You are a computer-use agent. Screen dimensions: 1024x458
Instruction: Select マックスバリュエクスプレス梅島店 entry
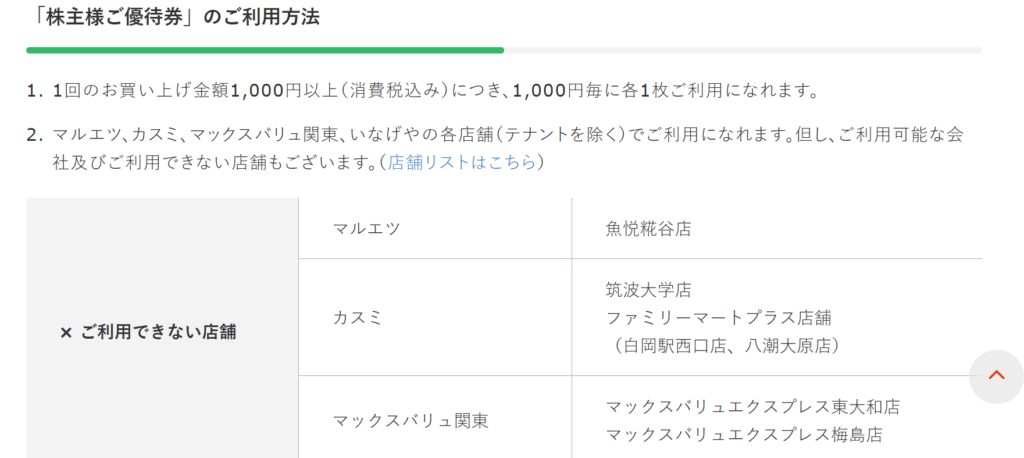pos(744,434)
